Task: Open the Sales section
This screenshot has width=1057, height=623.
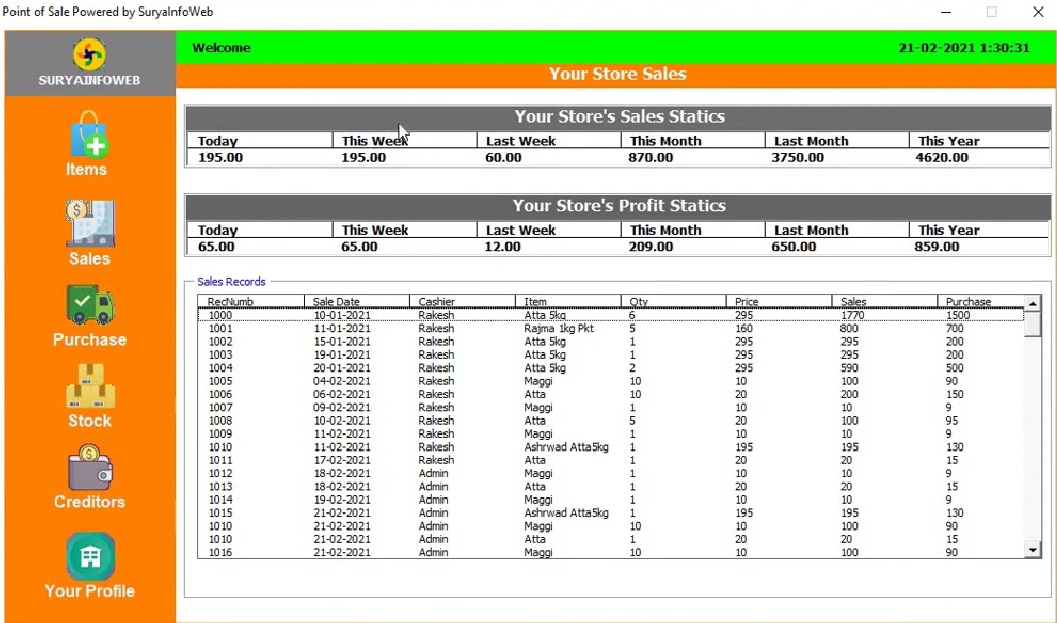Action: pyautogui.click(x=88, y=232)
